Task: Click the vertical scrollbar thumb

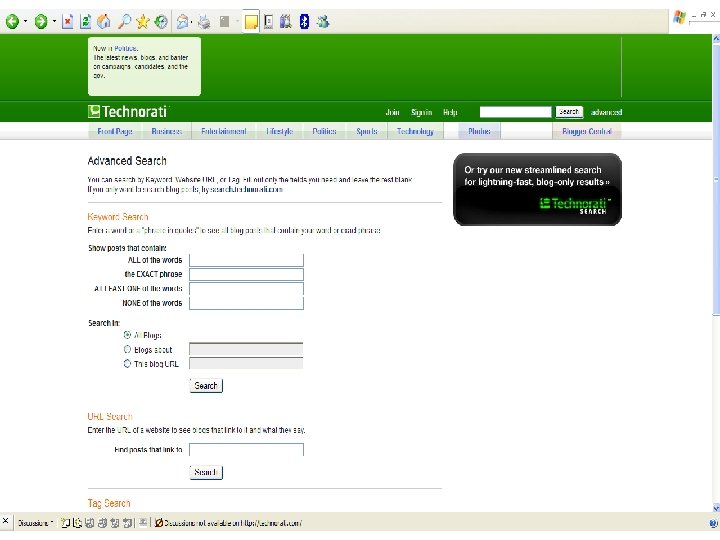Action: 716,179
